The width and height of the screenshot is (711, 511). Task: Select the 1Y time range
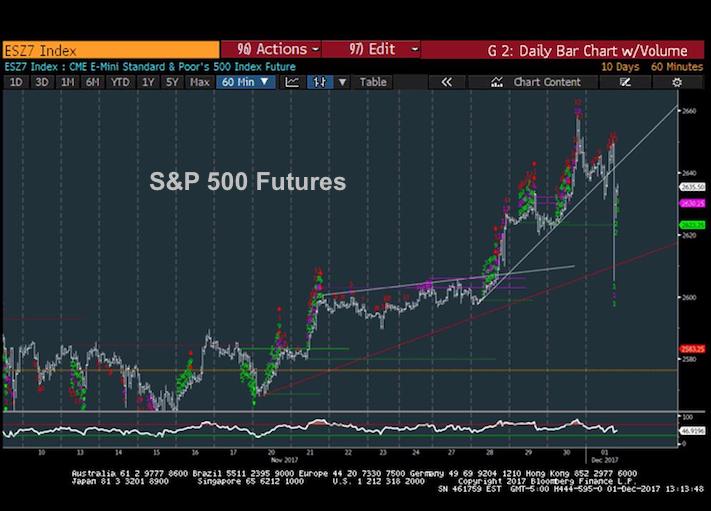[x=148, y=82]
